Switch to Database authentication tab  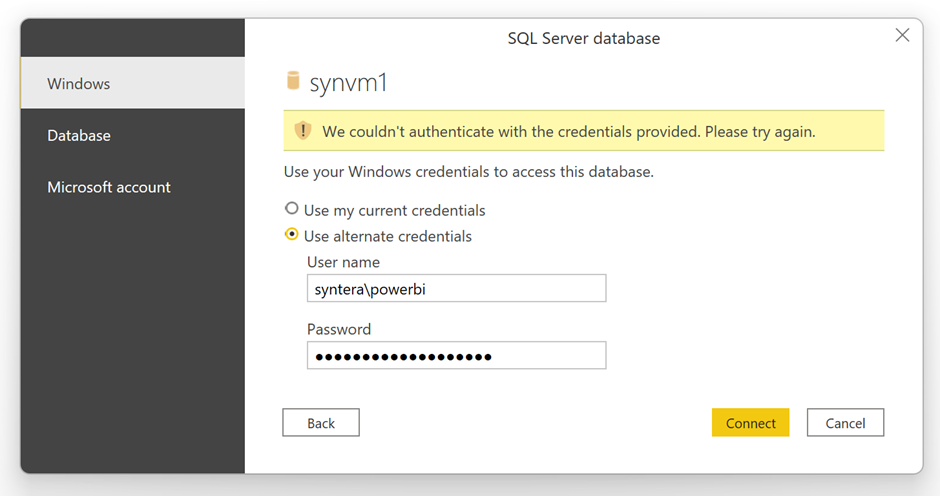(x=132, y=136)
